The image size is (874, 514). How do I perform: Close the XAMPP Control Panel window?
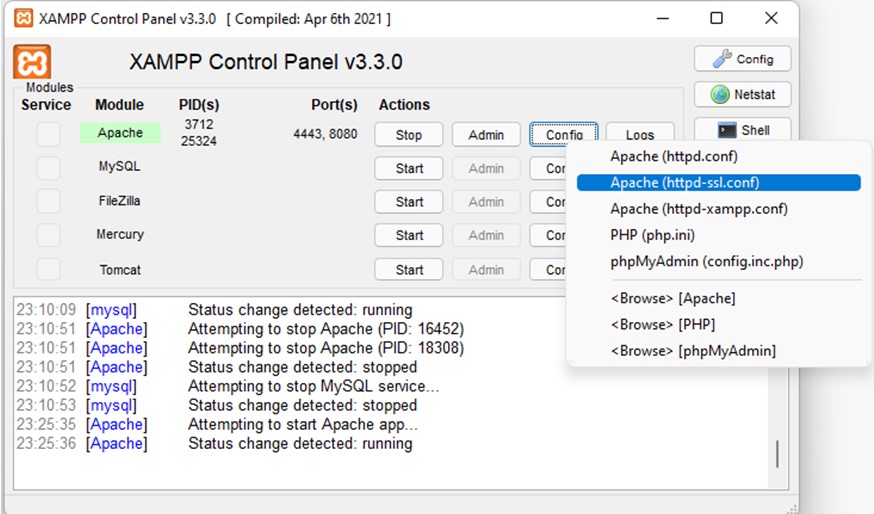point(771,18)
